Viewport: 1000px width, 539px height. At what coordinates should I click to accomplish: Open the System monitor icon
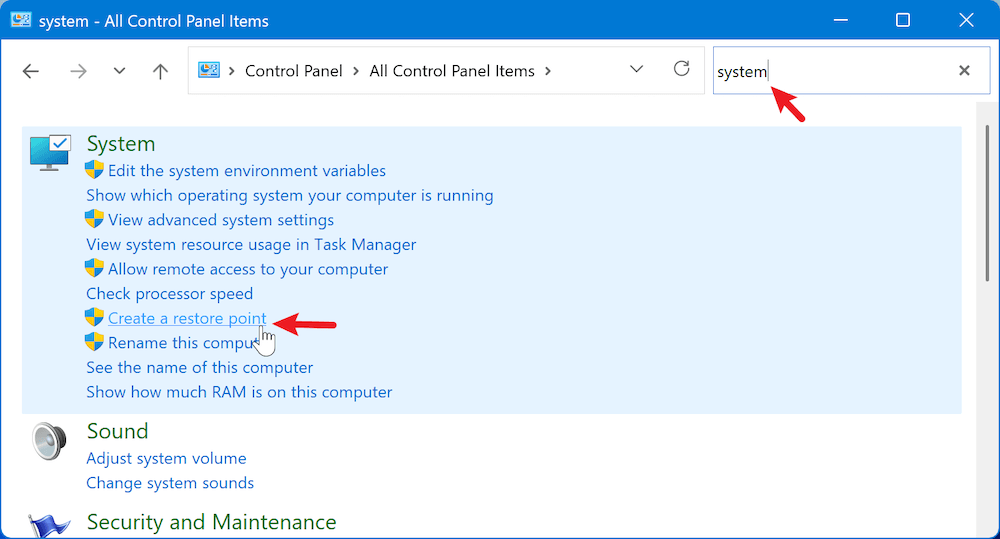pyautogui.click(x=50, y=152)
